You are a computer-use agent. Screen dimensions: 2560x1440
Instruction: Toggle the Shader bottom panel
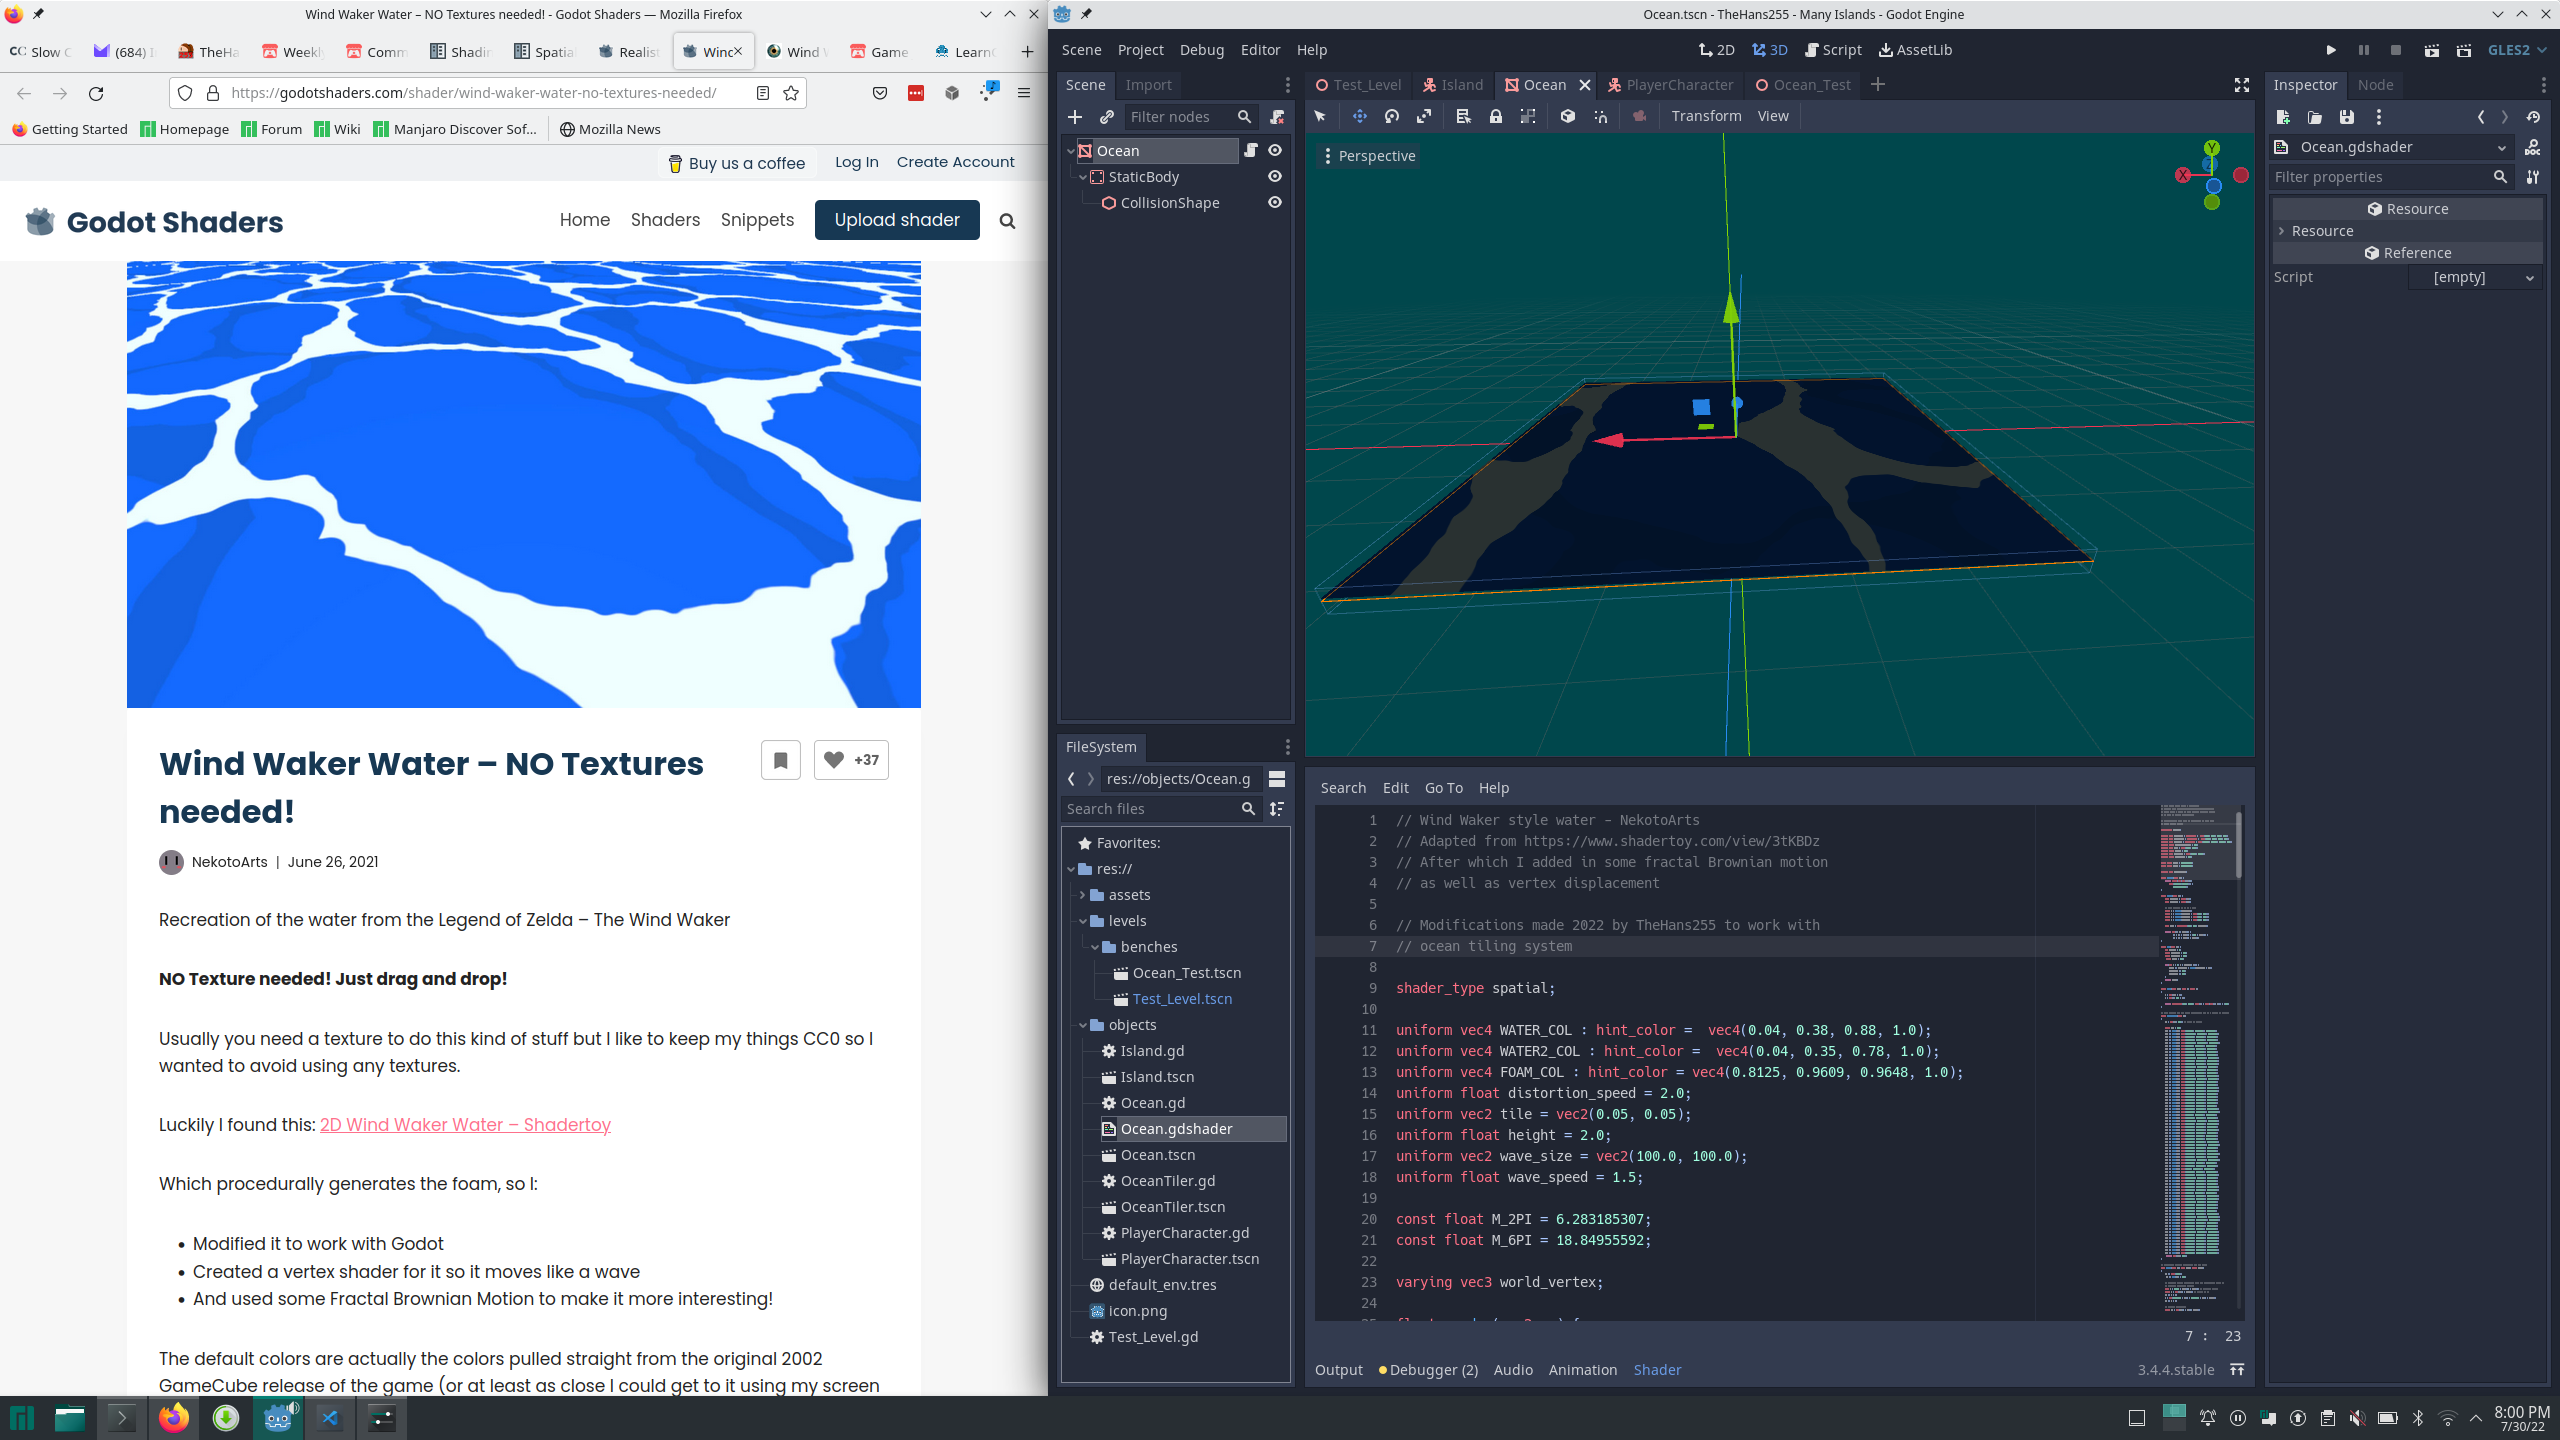coord(1657,1370)
